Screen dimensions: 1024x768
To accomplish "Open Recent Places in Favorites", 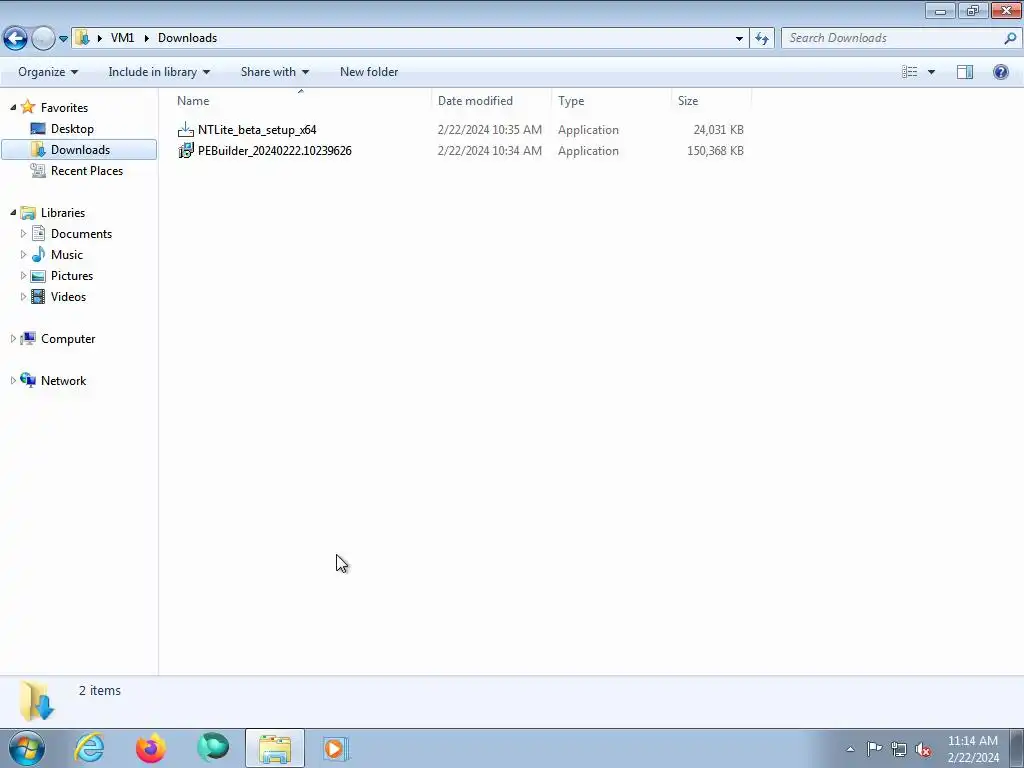I will tap(86, 170).
